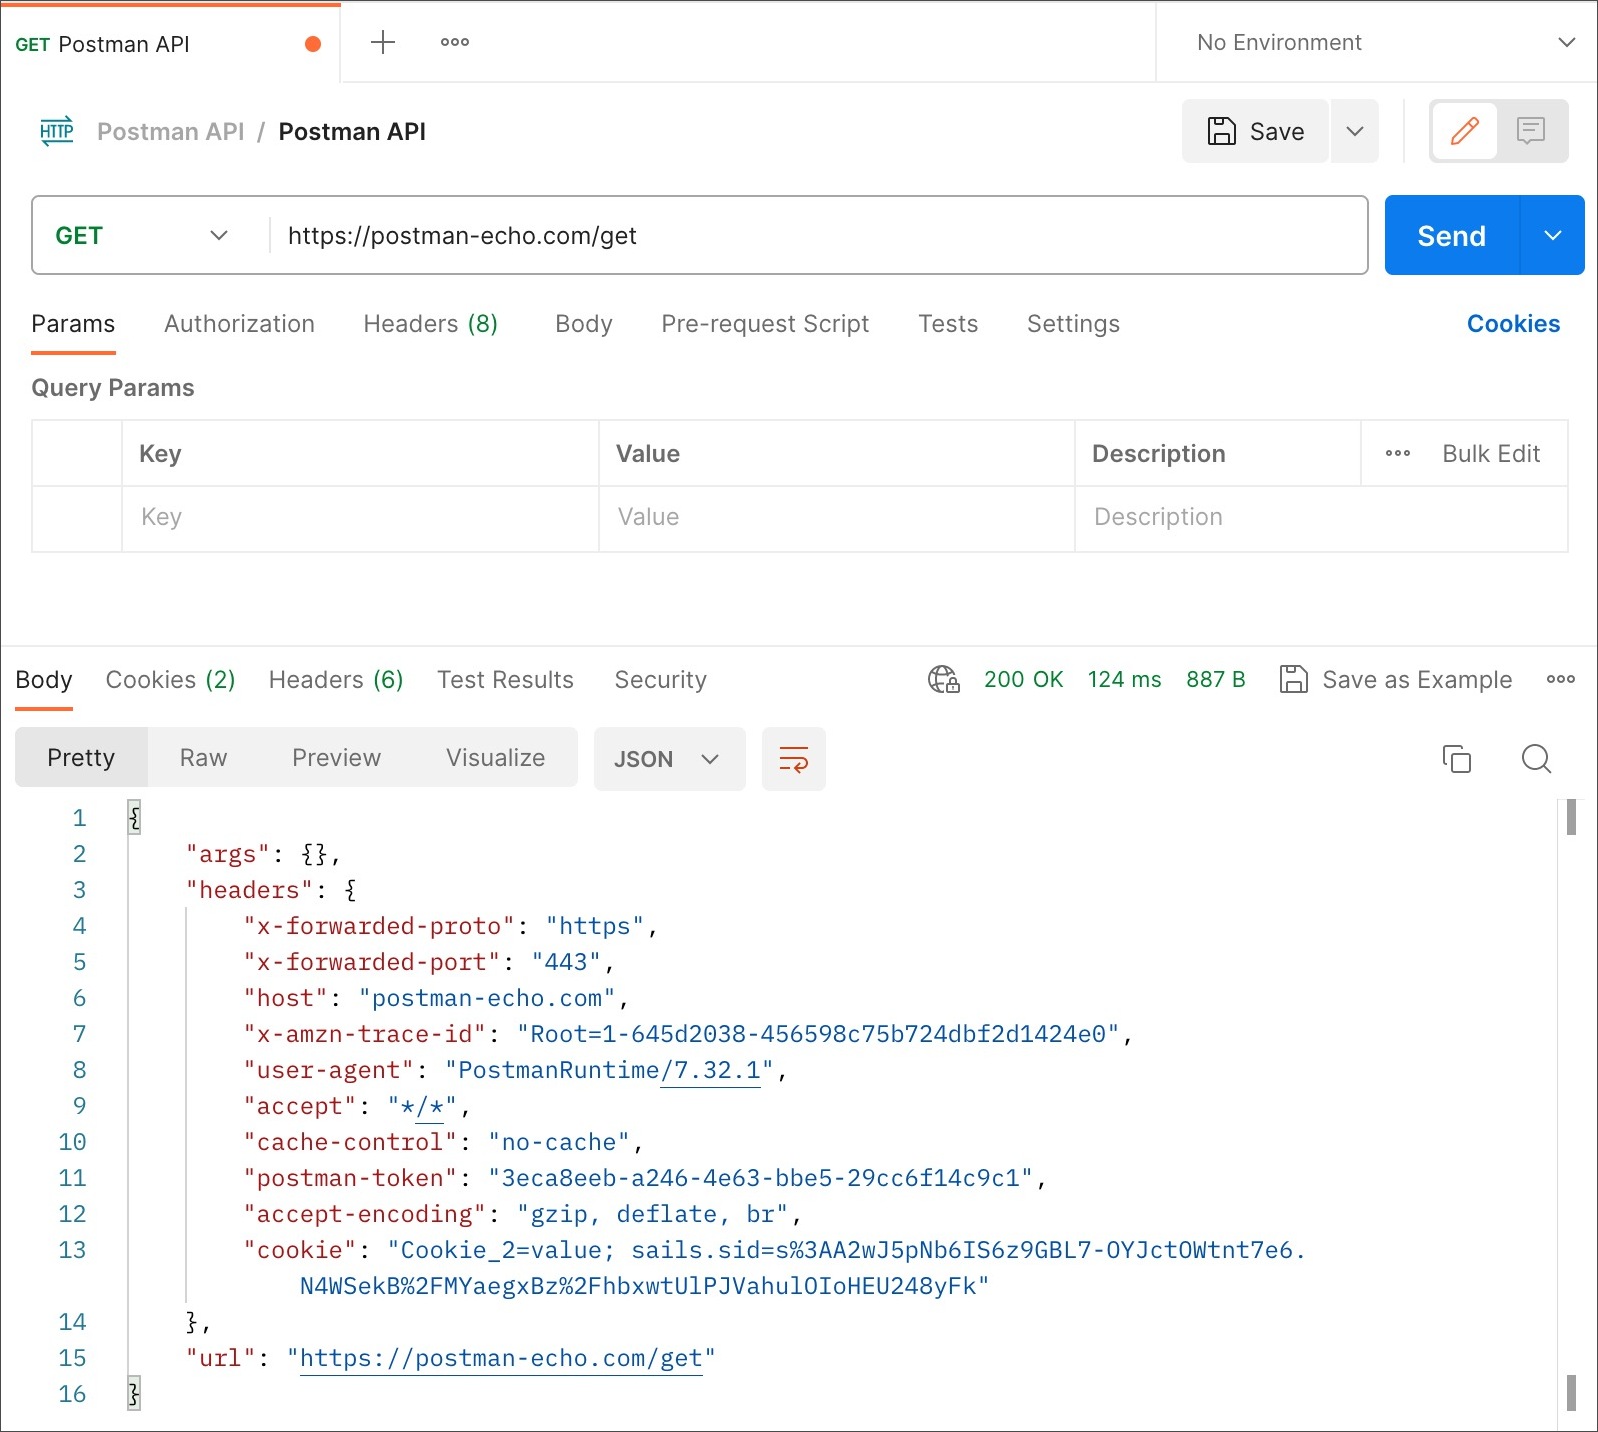Screen dimensions: 1598x1432
Task: Open the Cookies link
Action: (1512, 324)
